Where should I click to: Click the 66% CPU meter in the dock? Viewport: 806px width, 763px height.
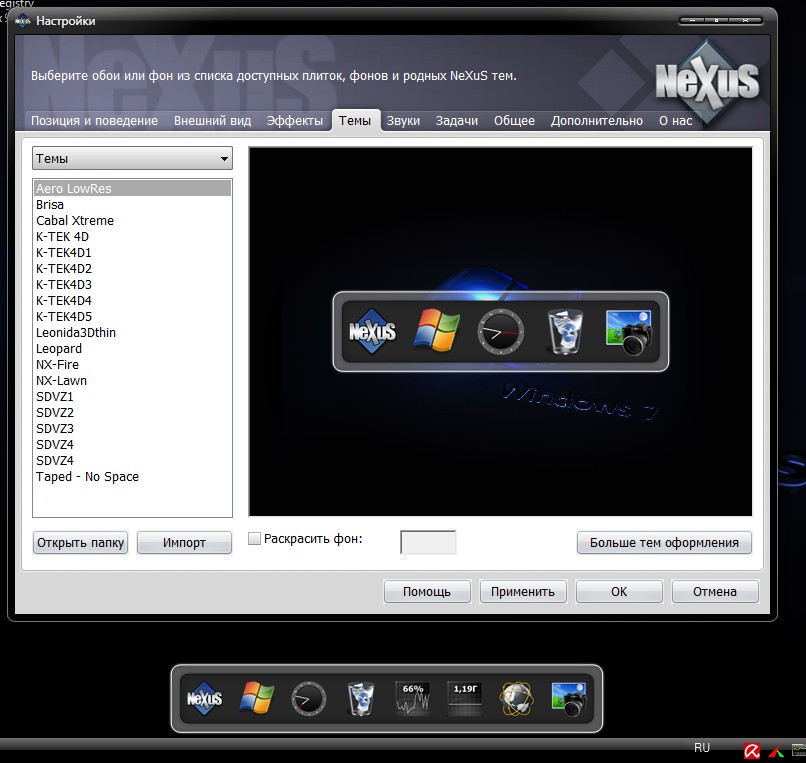(x=413, y=698)
